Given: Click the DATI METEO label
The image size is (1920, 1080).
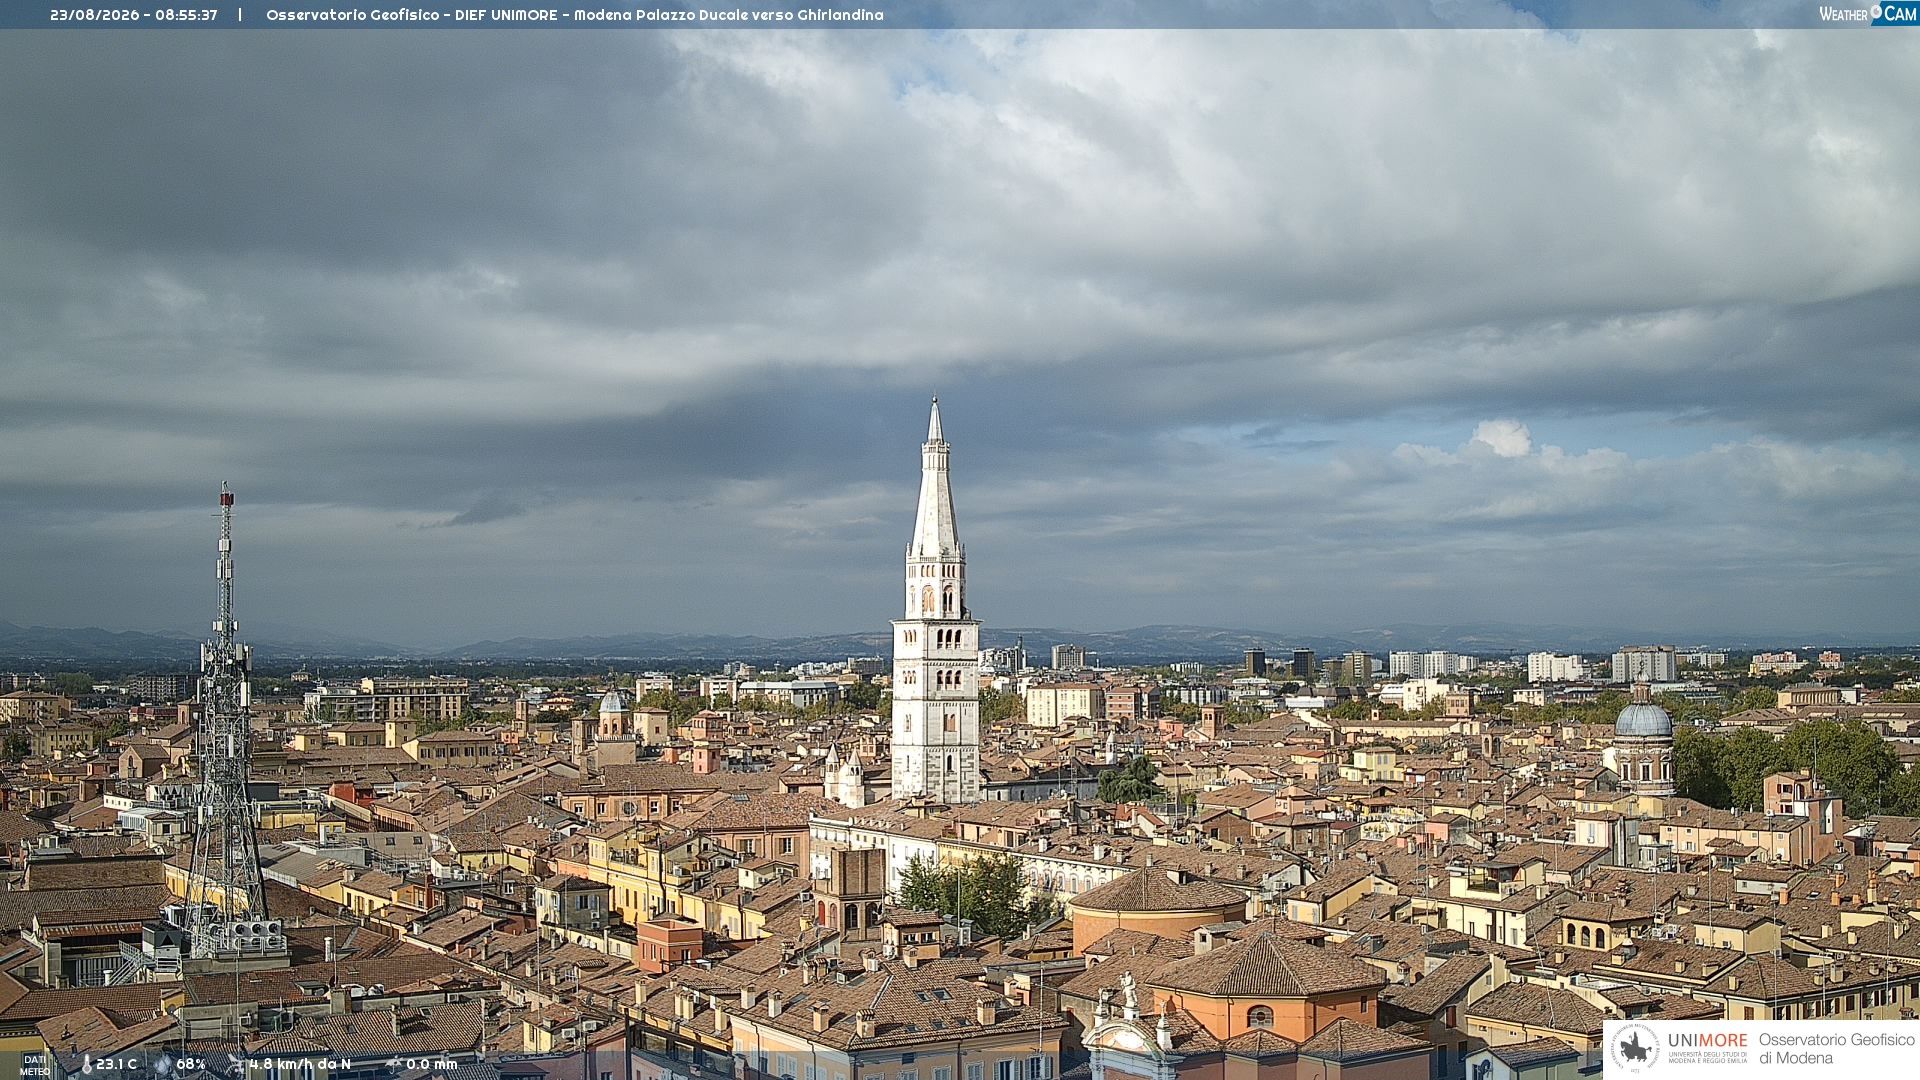Looking at the screenshot, I should [x=35, y=1065].
